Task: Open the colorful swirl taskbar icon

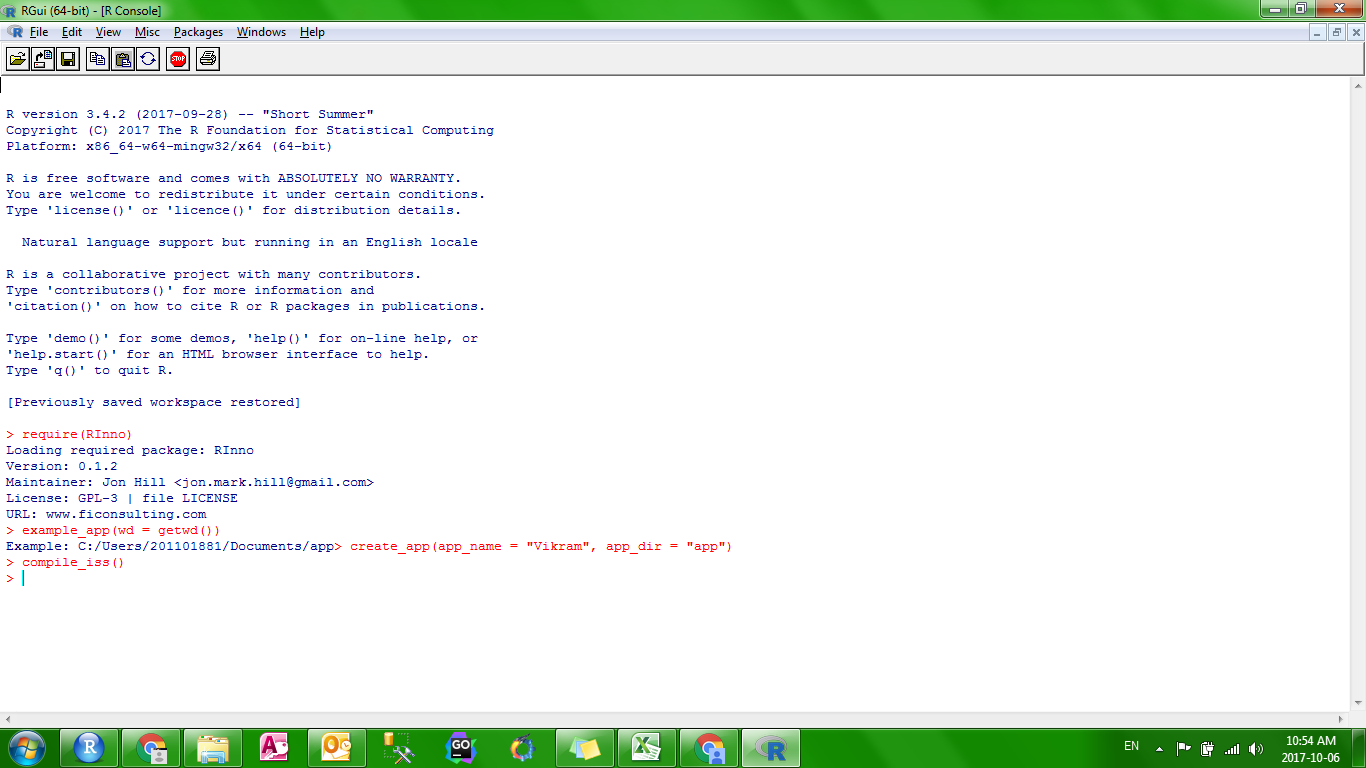Action: pos(523,748)
